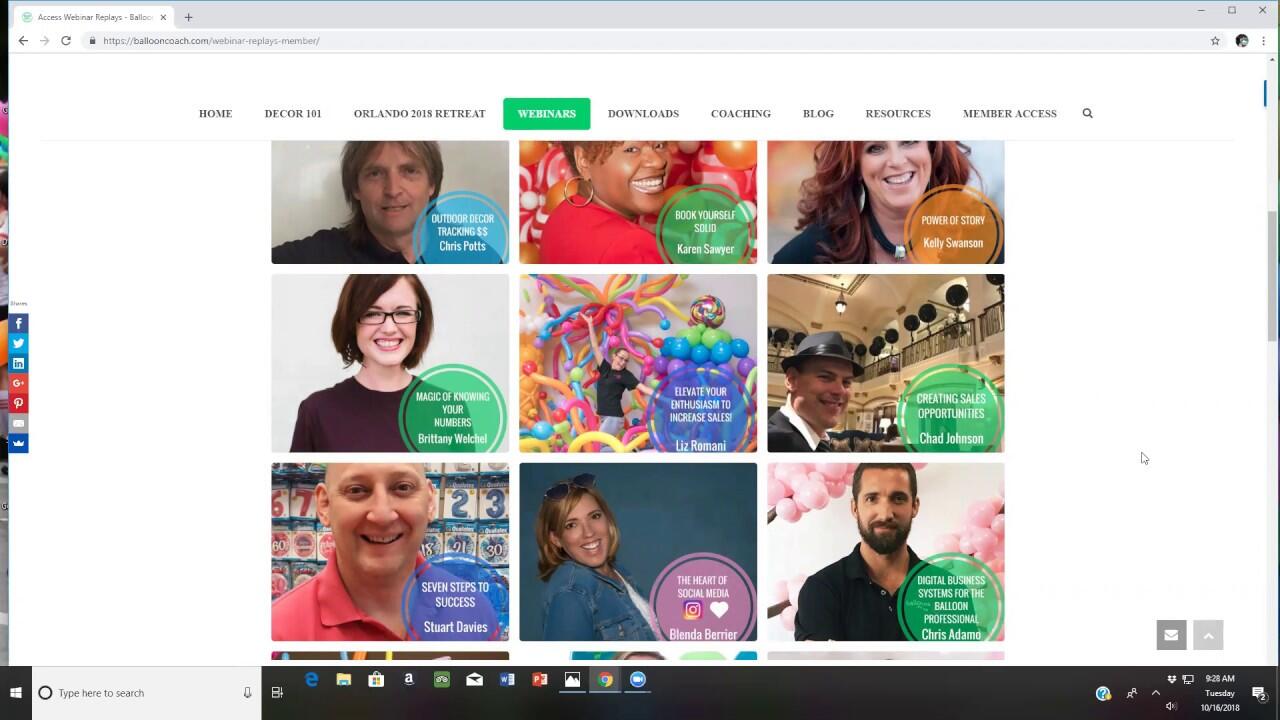1280x720 pixels.
Task: Open site search with the magnifier icon
Action: click(x=1087, y=113)
